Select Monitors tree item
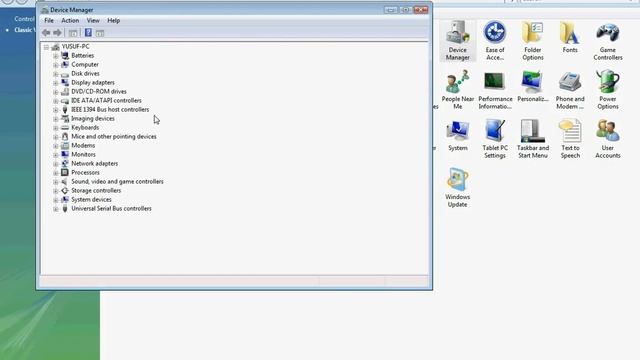This screenshot has width=640, height=360. (x=83, y=154)
